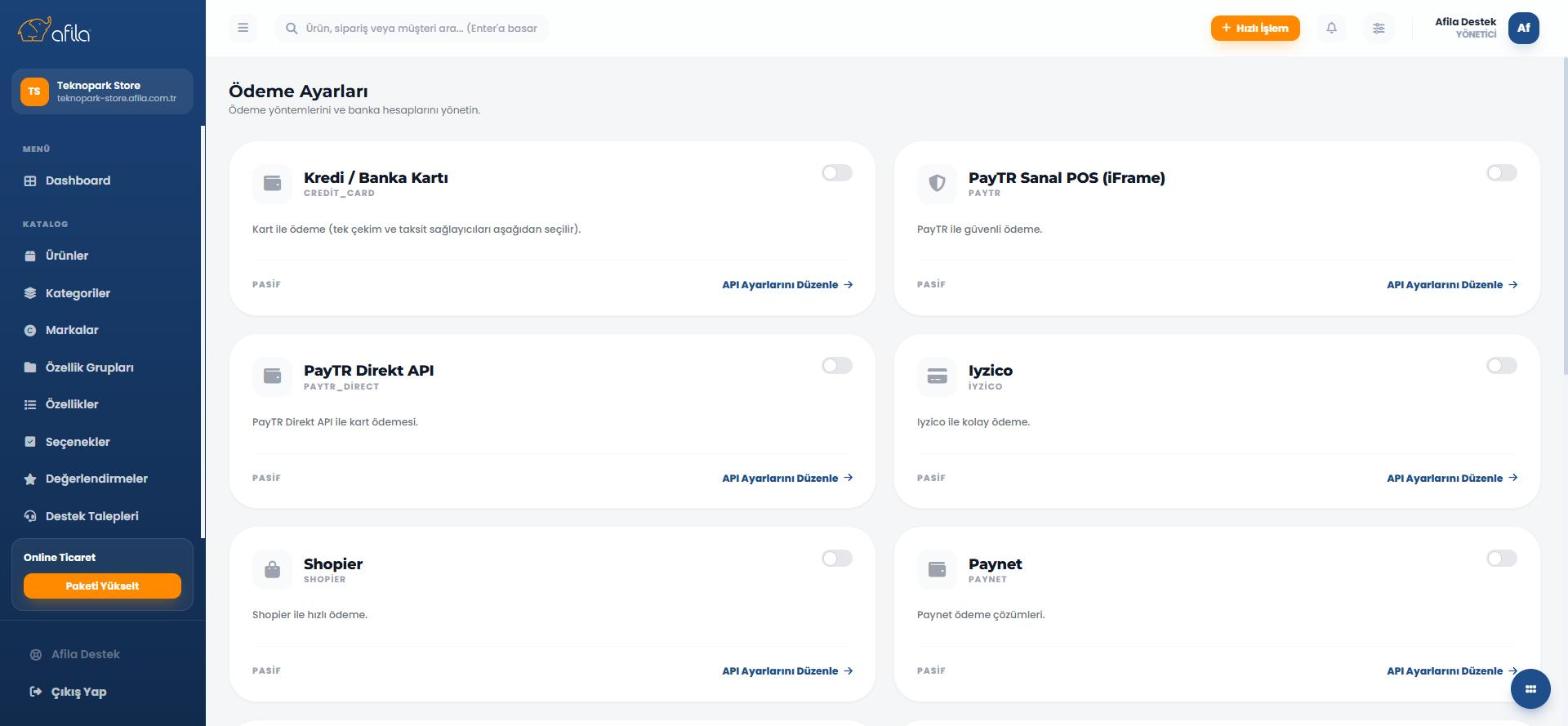Click the Iyzico card icon
This screenshot has width=1568, height=726.
click(937, 376)
